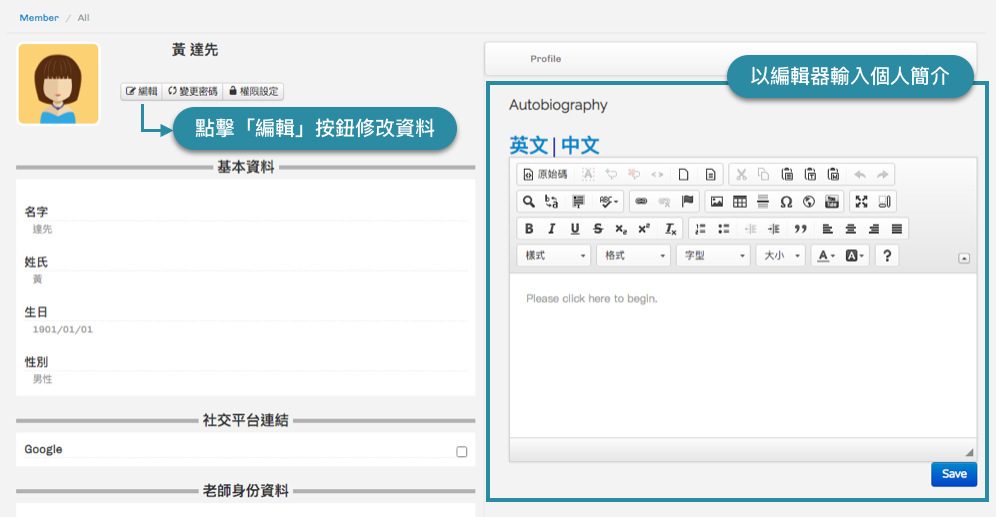This screenshot has height=517, width=996.
Task: Insert special character with omega icon
Action: tap(786, 202)
